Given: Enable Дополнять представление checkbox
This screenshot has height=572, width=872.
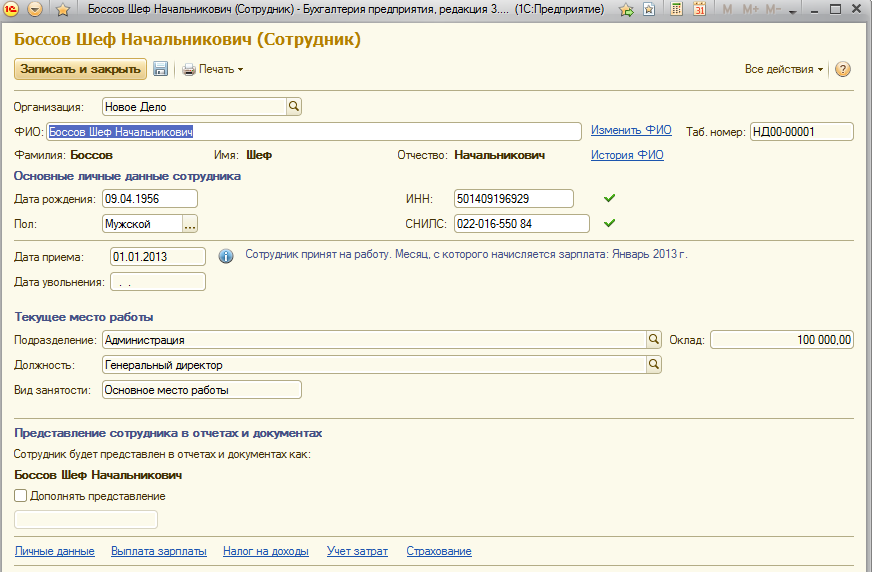Looking at the screenshot, I should pyautogui.click(x=21, y=496).
